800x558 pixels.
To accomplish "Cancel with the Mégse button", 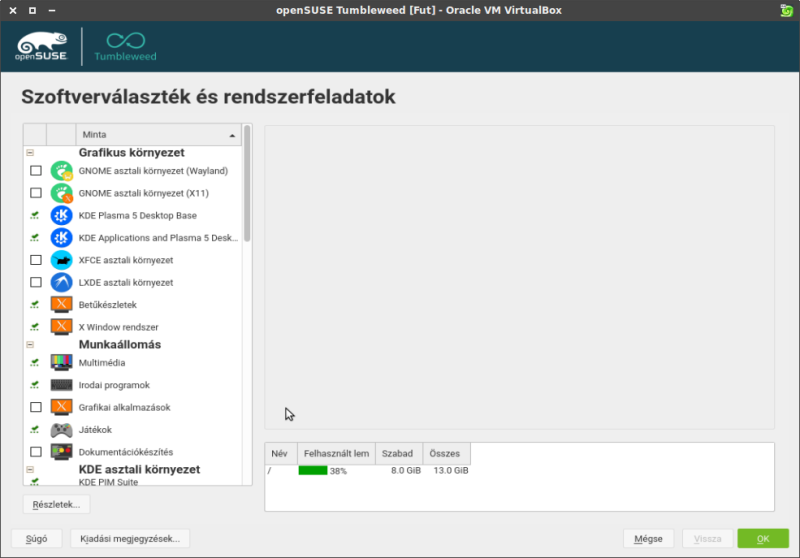I will [x=648, y=539].
